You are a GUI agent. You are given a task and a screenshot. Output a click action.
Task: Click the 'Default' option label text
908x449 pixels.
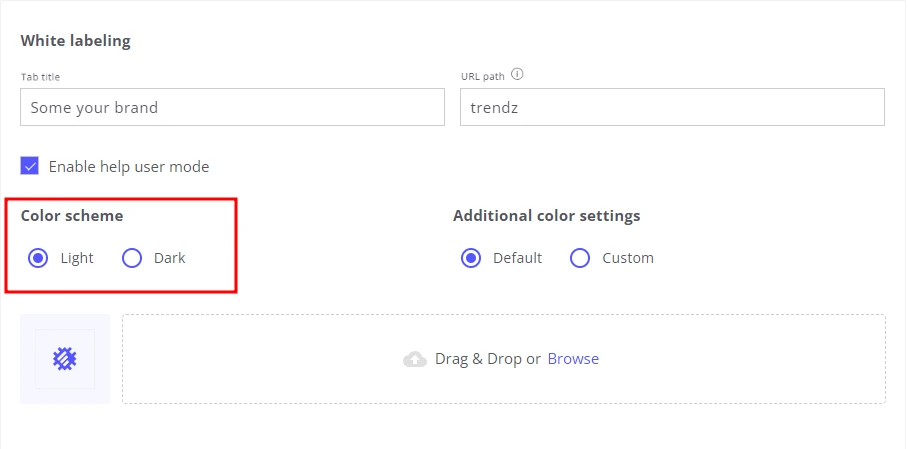517,258
